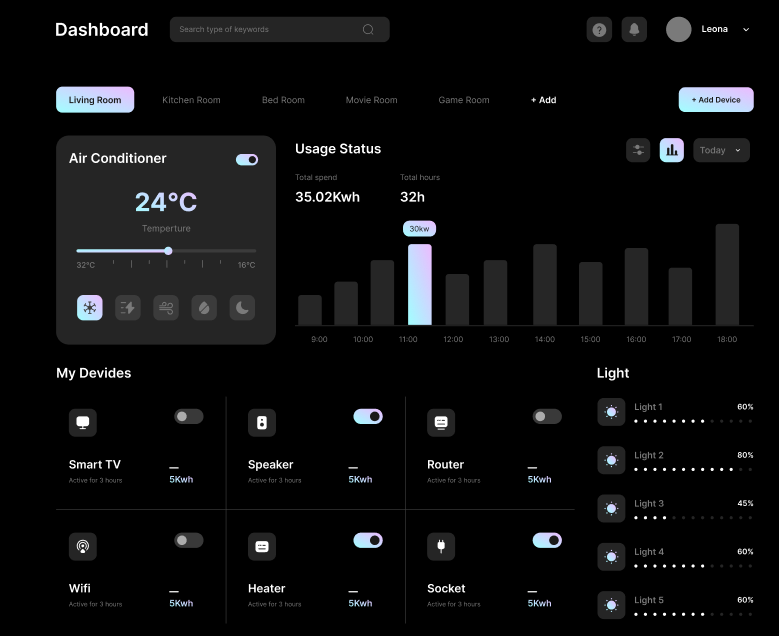Open usage filter sliders icon

click(x=638, y=150)
